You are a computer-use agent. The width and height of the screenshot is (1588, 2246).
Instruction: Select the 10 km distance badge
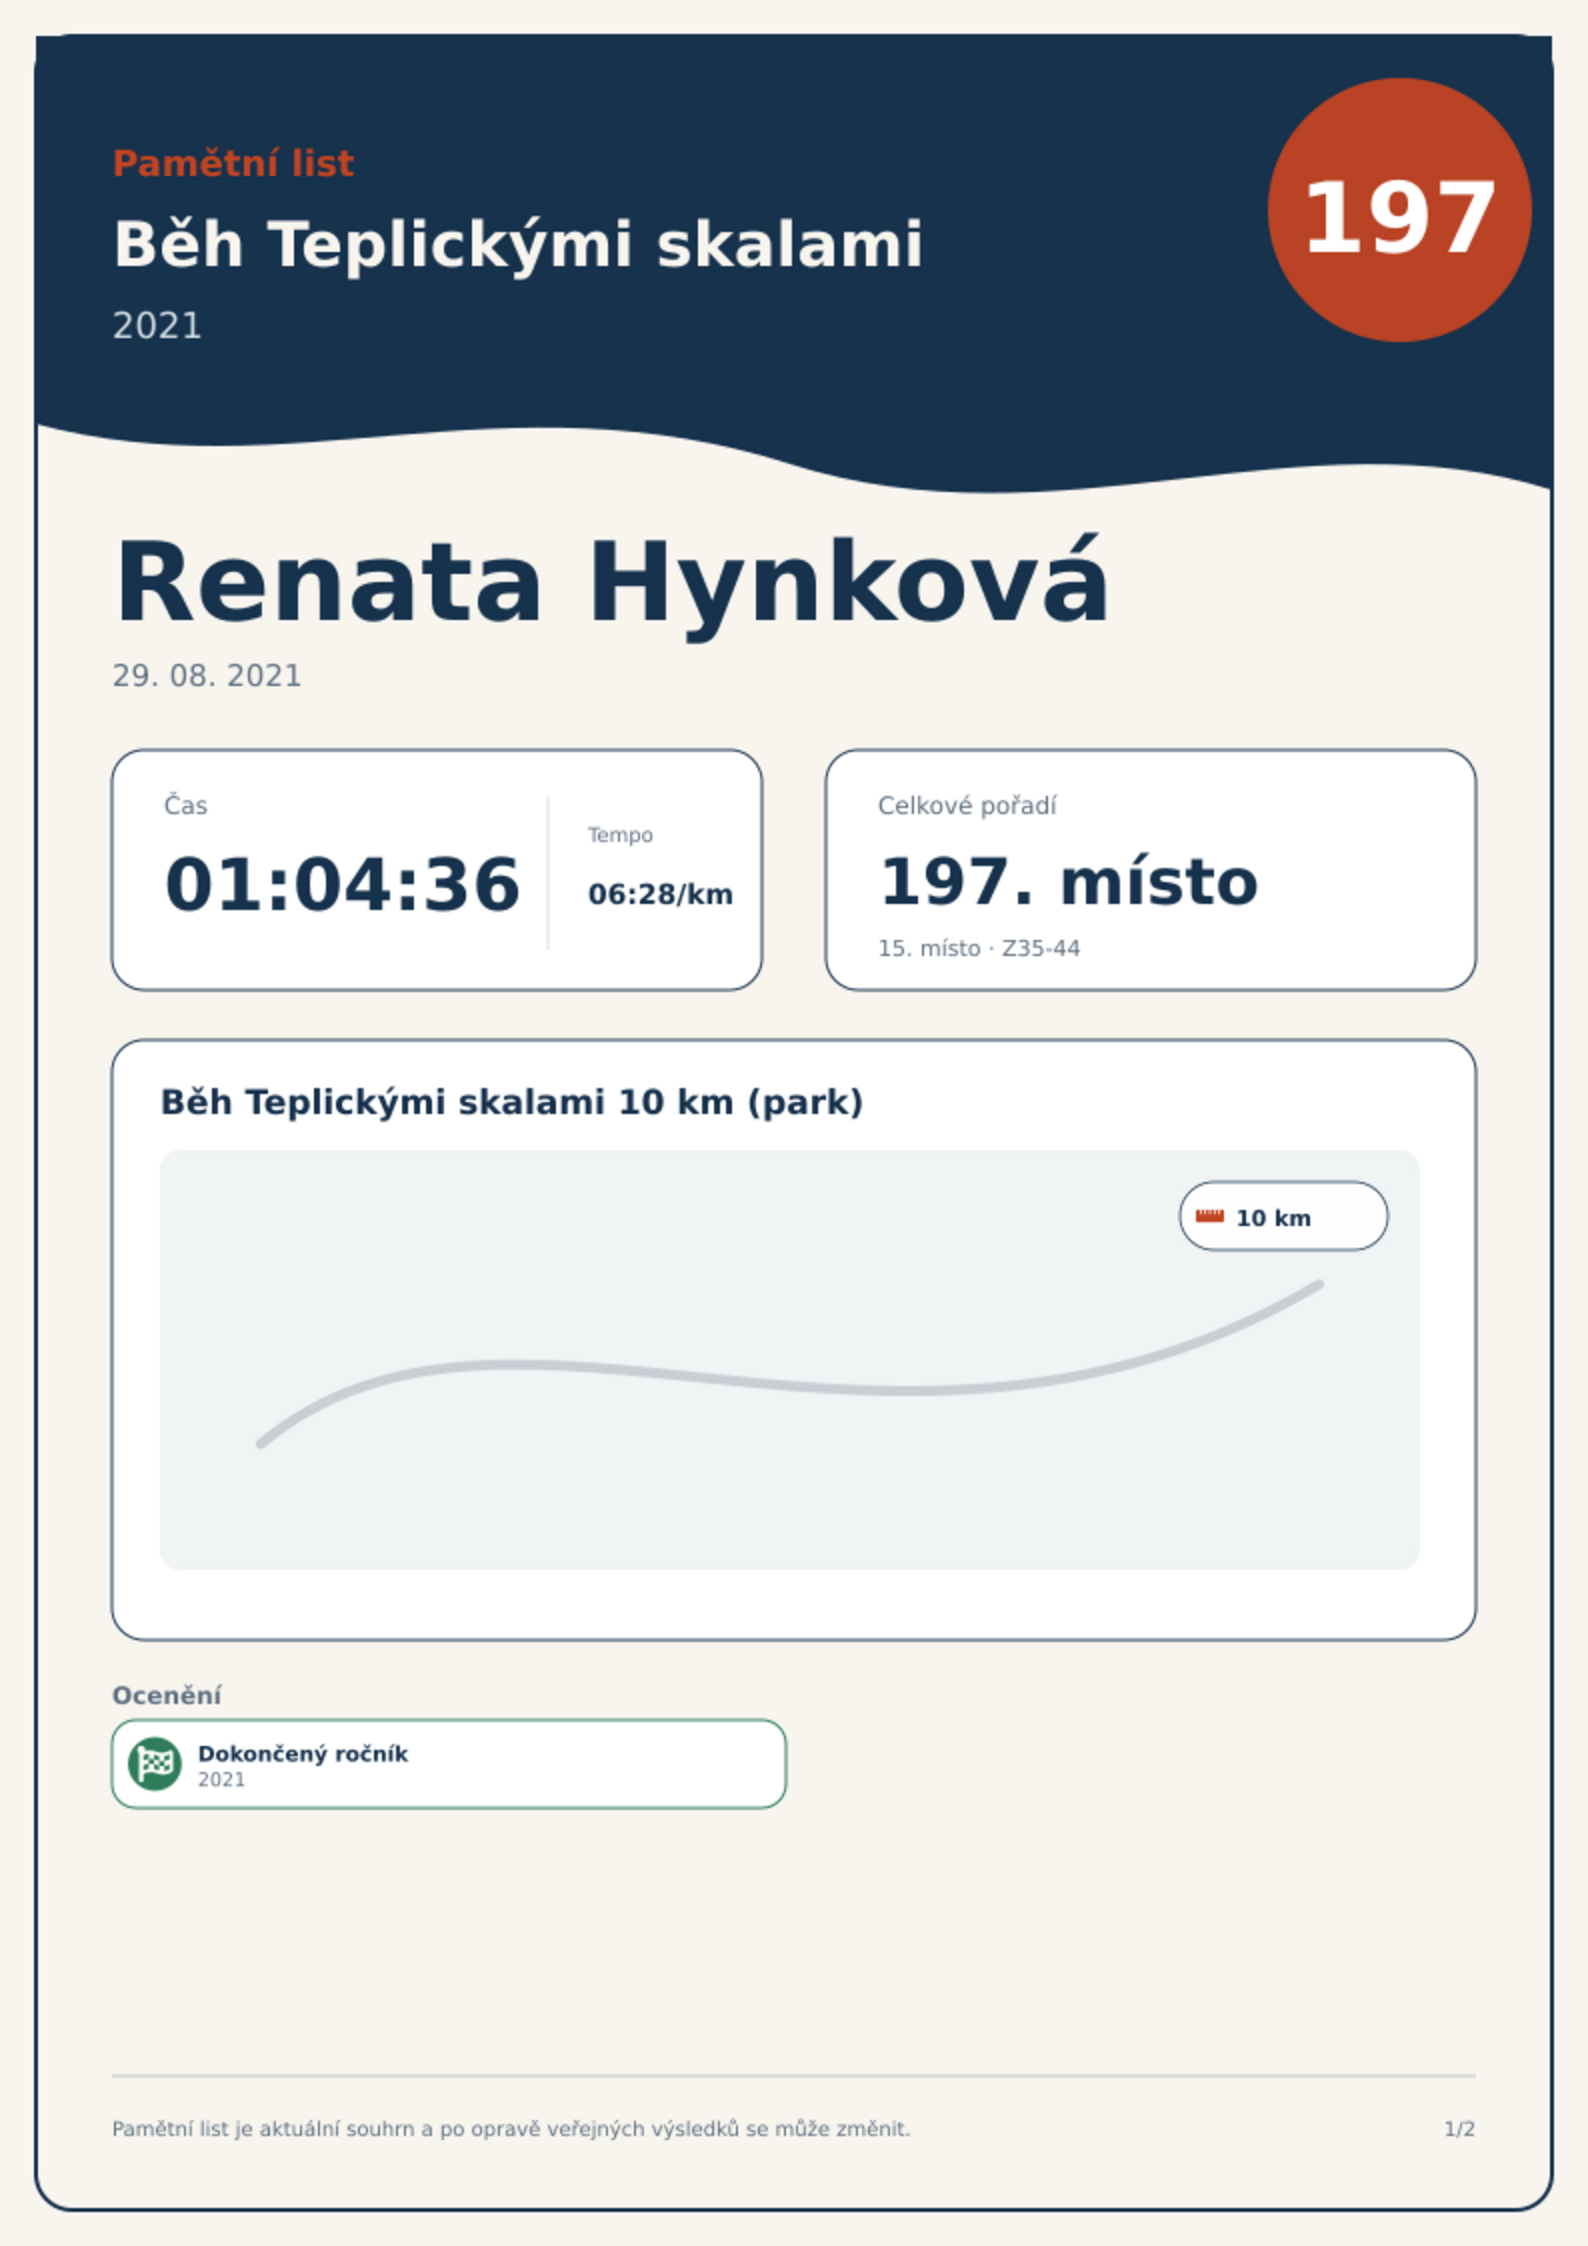click(x=1283, y=1216)
